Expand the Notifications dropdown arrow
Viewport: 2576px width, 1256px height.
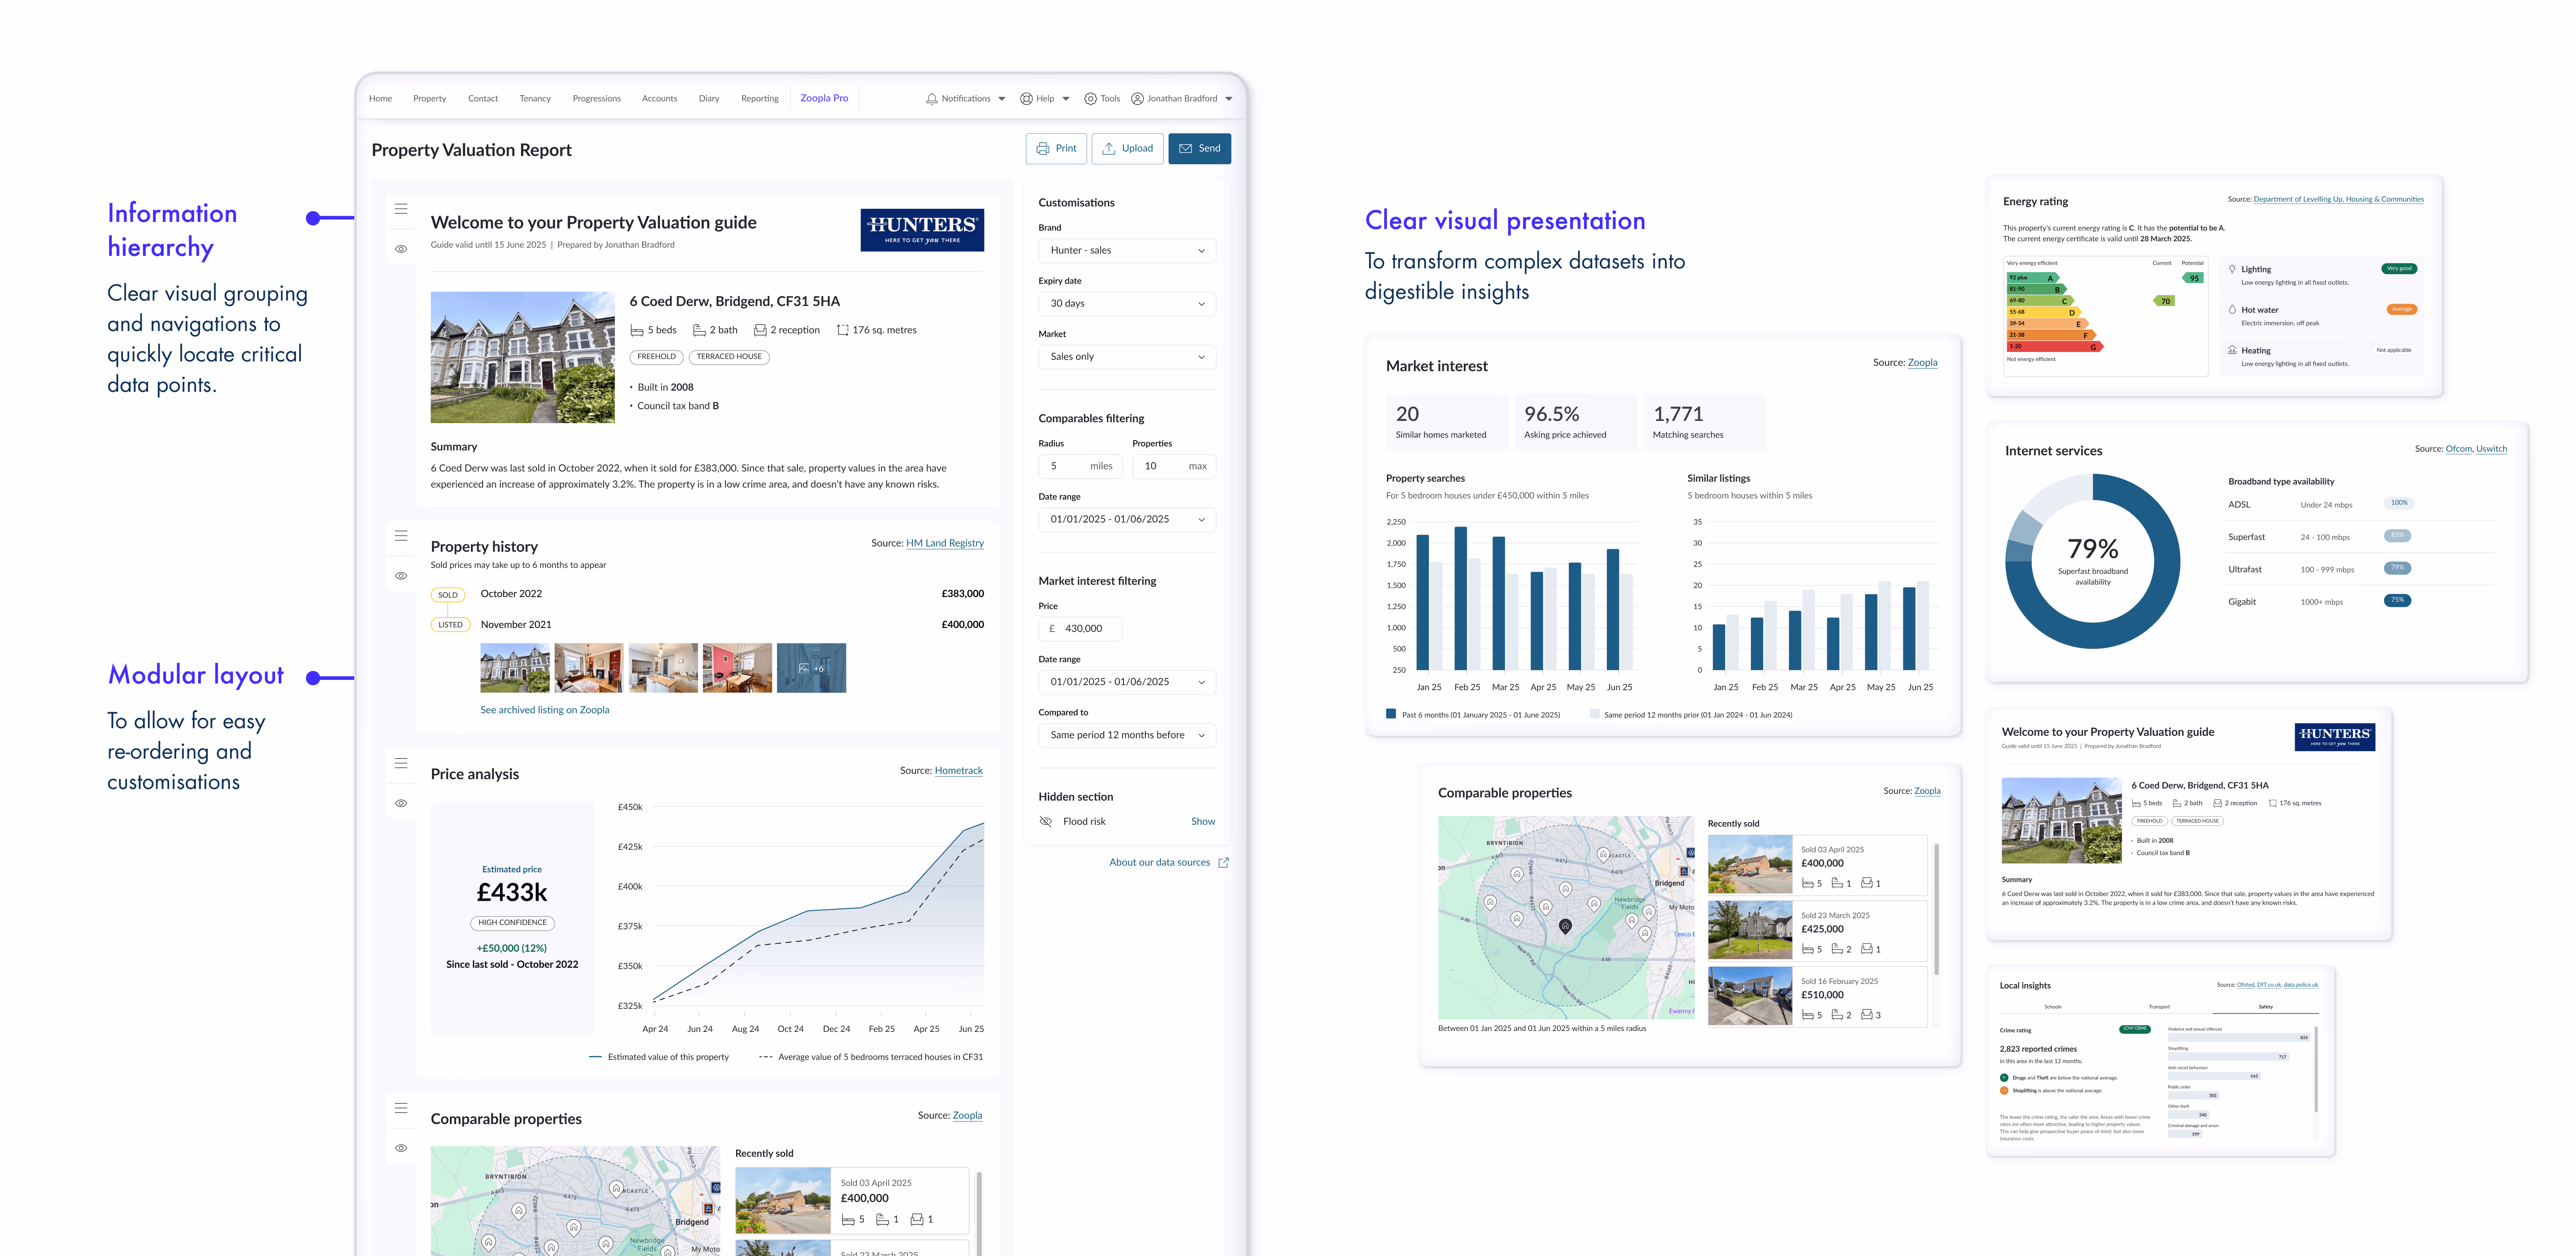pos(1002,99)
